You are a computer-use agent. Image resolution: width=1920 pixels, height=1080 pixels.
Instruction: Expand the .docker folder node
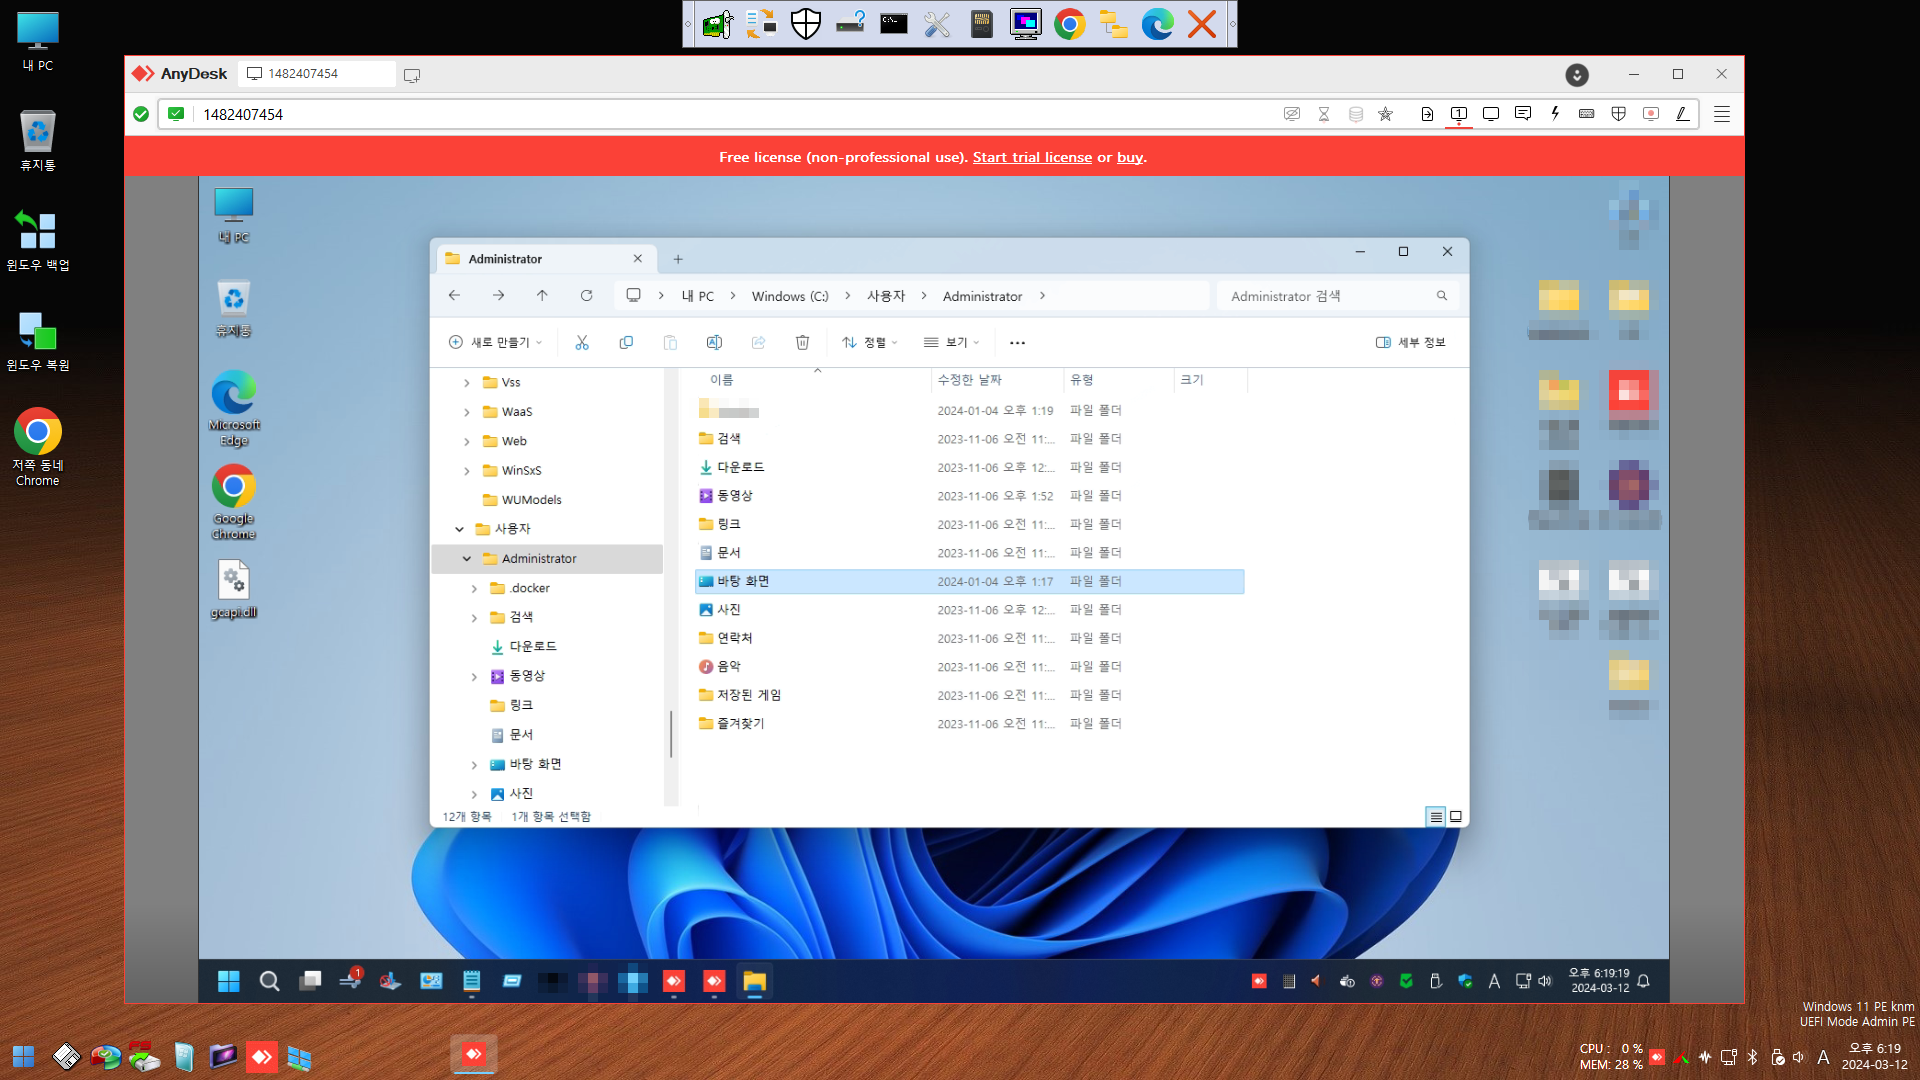[474, 589]
